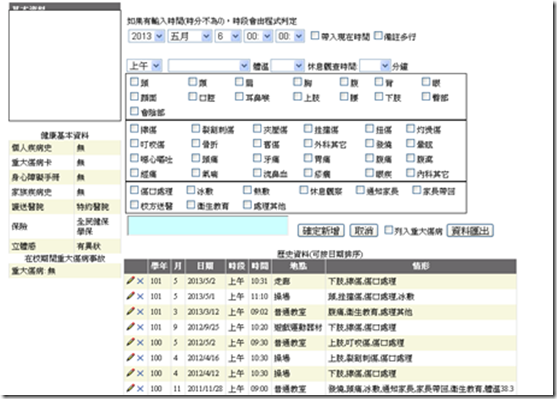Click the large student photo box

point(65,65)
